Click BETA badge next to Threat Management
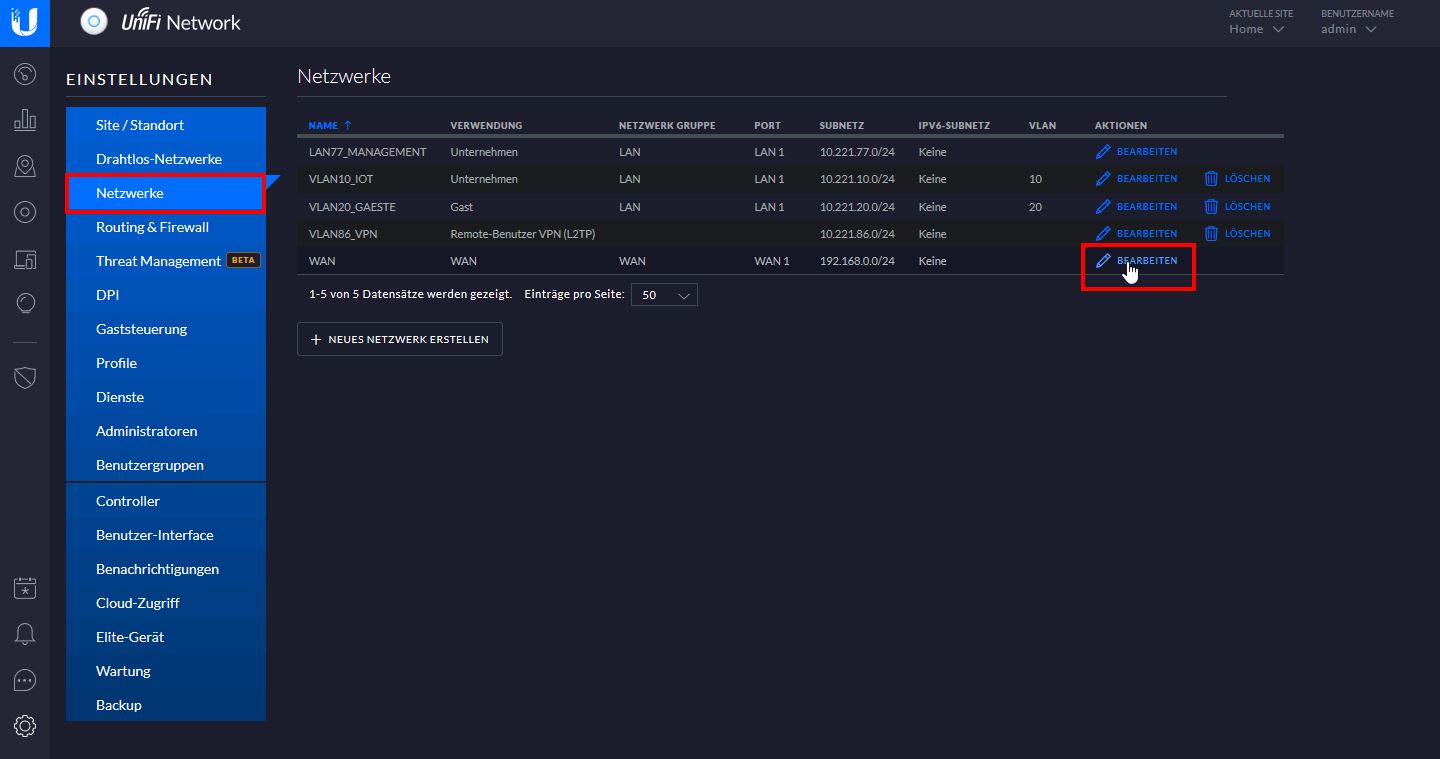This screenshot has height=759, width=1440. pos(243,260)
